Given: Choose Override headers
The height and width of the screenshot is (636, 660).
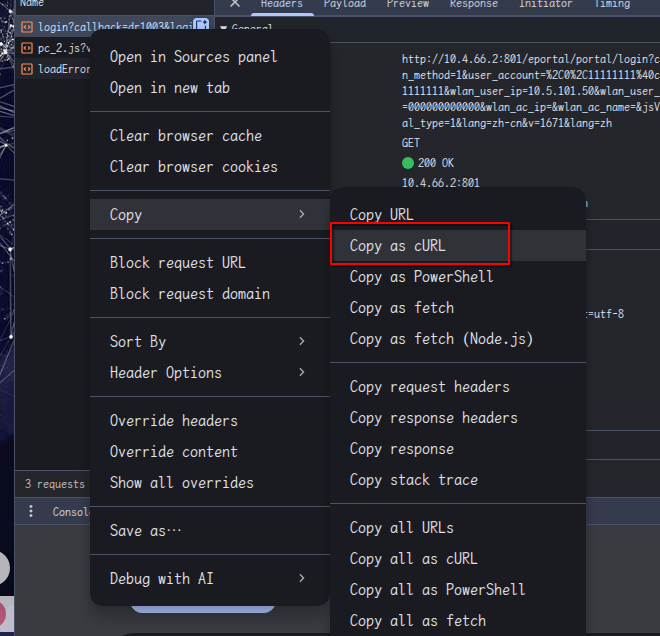Looking at the screenshot, I should coord(210,420).
